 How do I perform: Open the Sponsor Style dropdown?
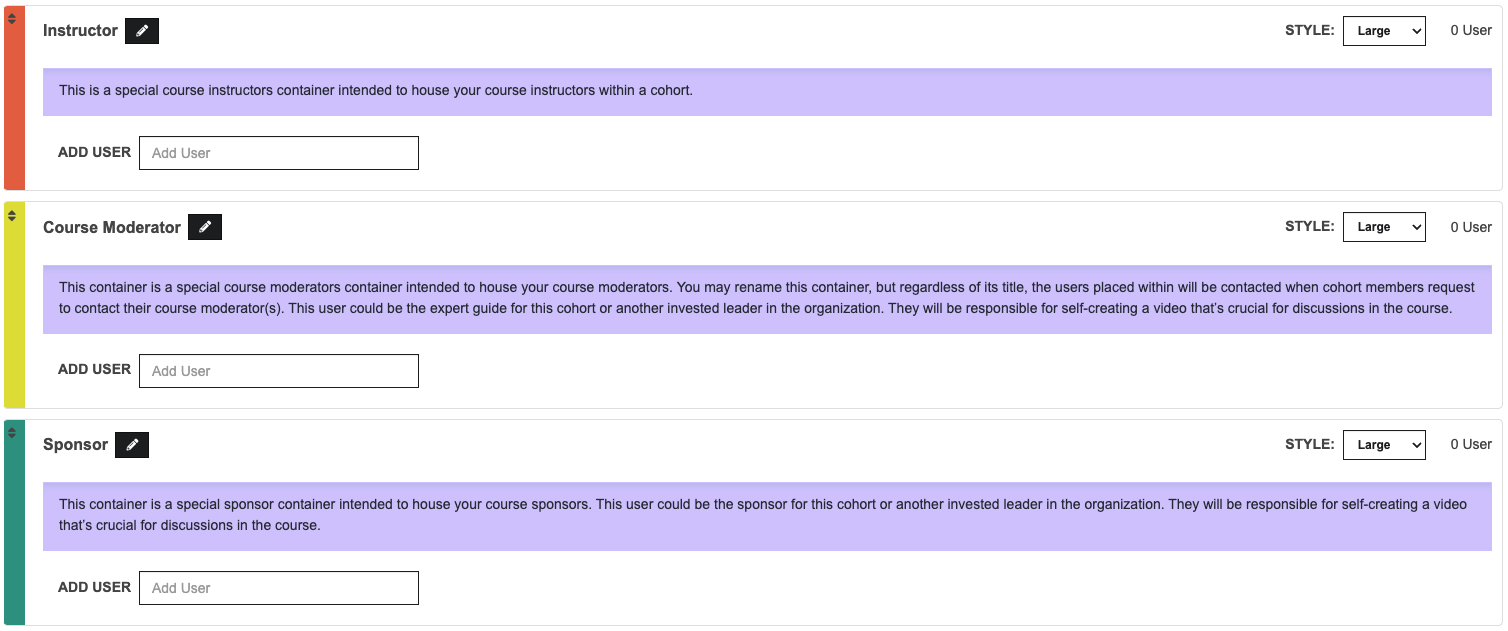pyautogui.click(x=1384, y=445)
